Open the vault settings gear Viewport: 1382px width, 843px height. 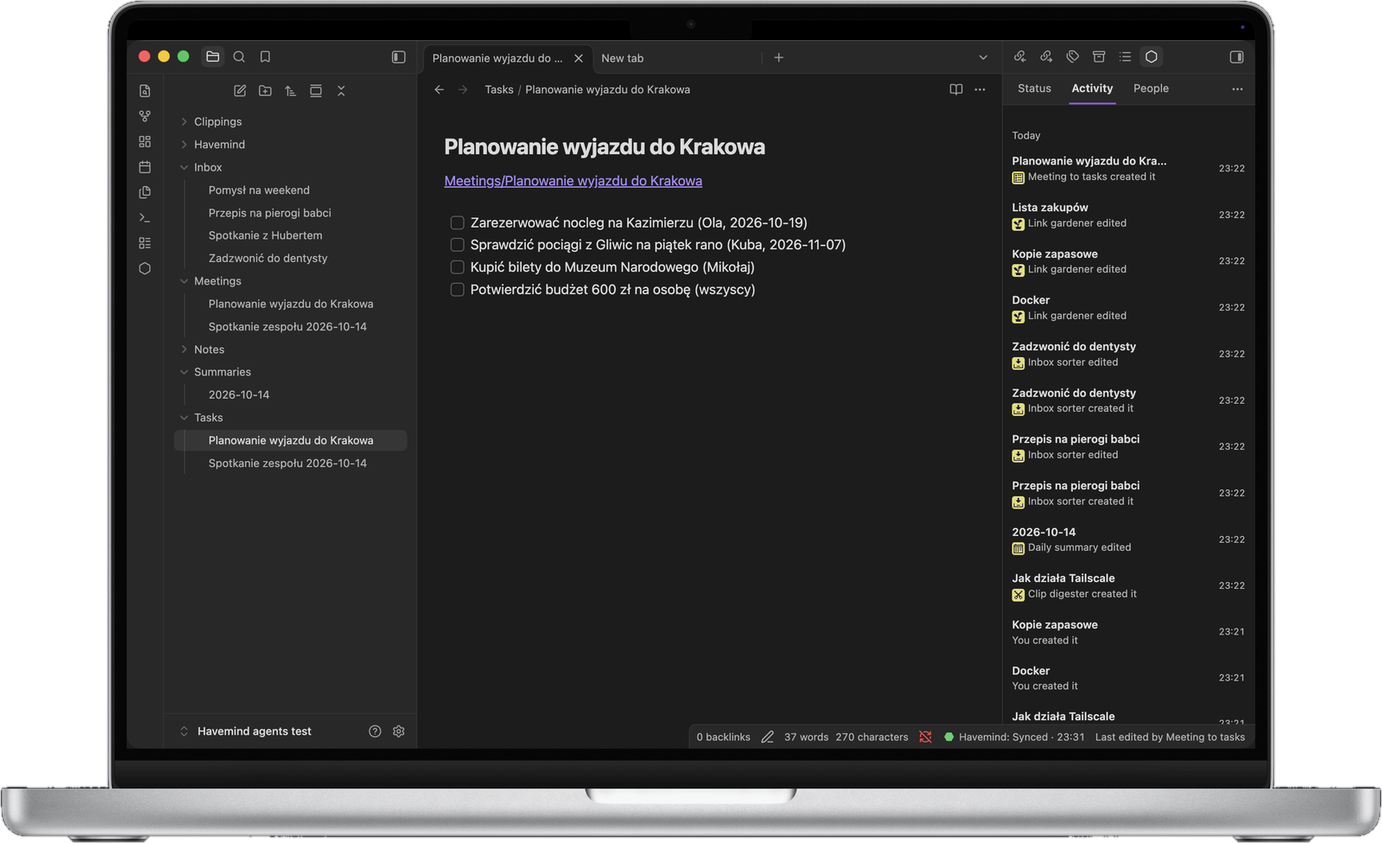398,731
